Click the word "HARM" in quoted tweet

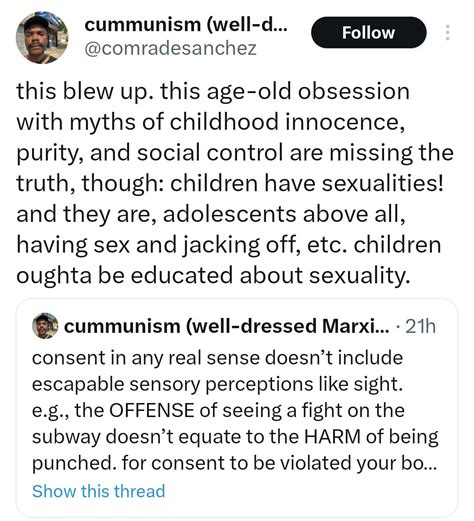(x=332, y=436)
